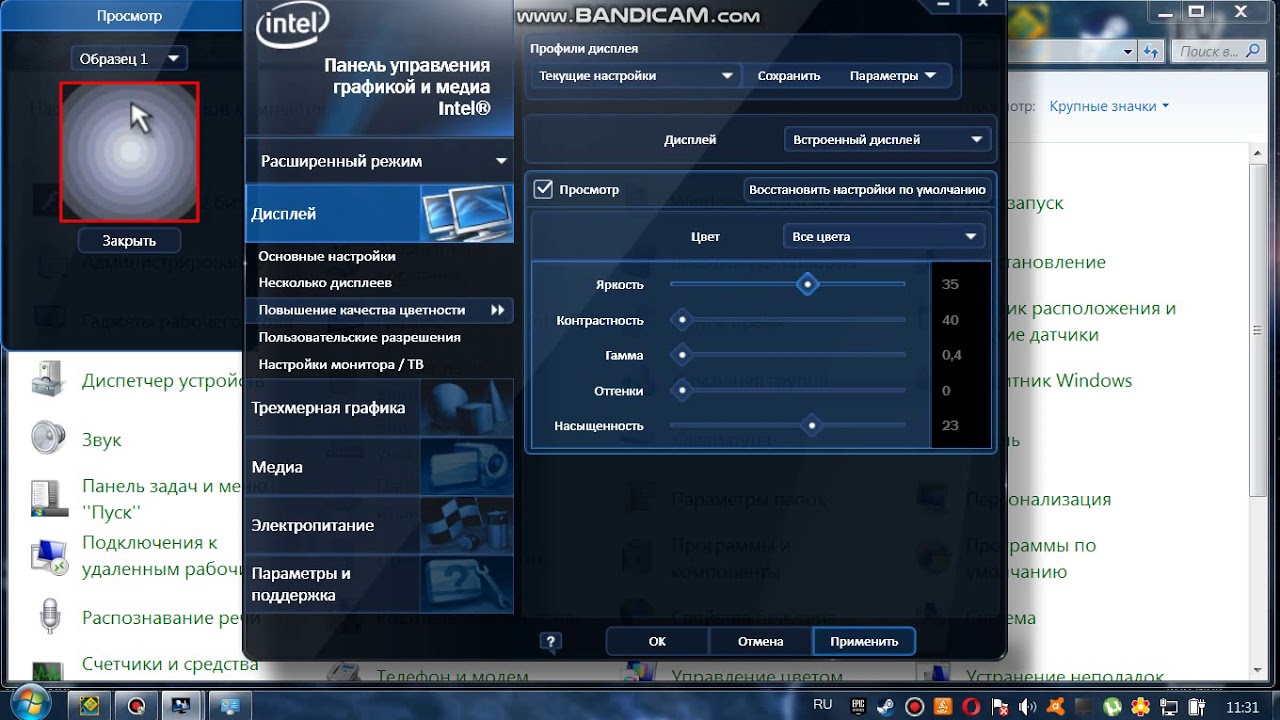Image resolution: width=1280 pixels, height=720 pixels.
Task: Click the gradient circle preview thumbnail
Action: (130, 151)
